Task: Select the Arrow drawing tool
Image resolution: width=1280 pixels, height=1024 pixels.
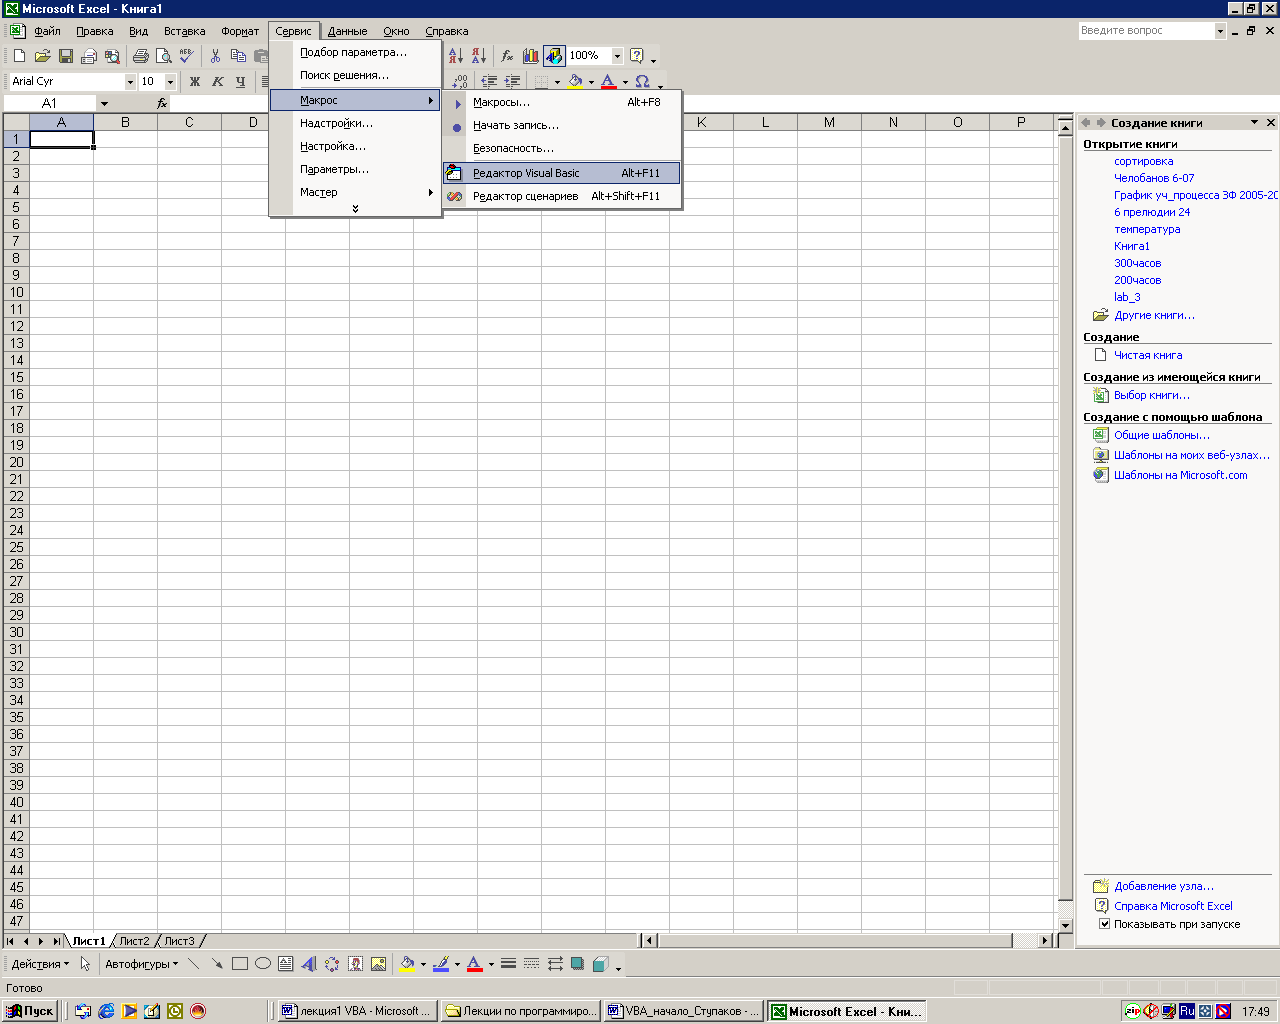Action: click(x=216, y=964)
